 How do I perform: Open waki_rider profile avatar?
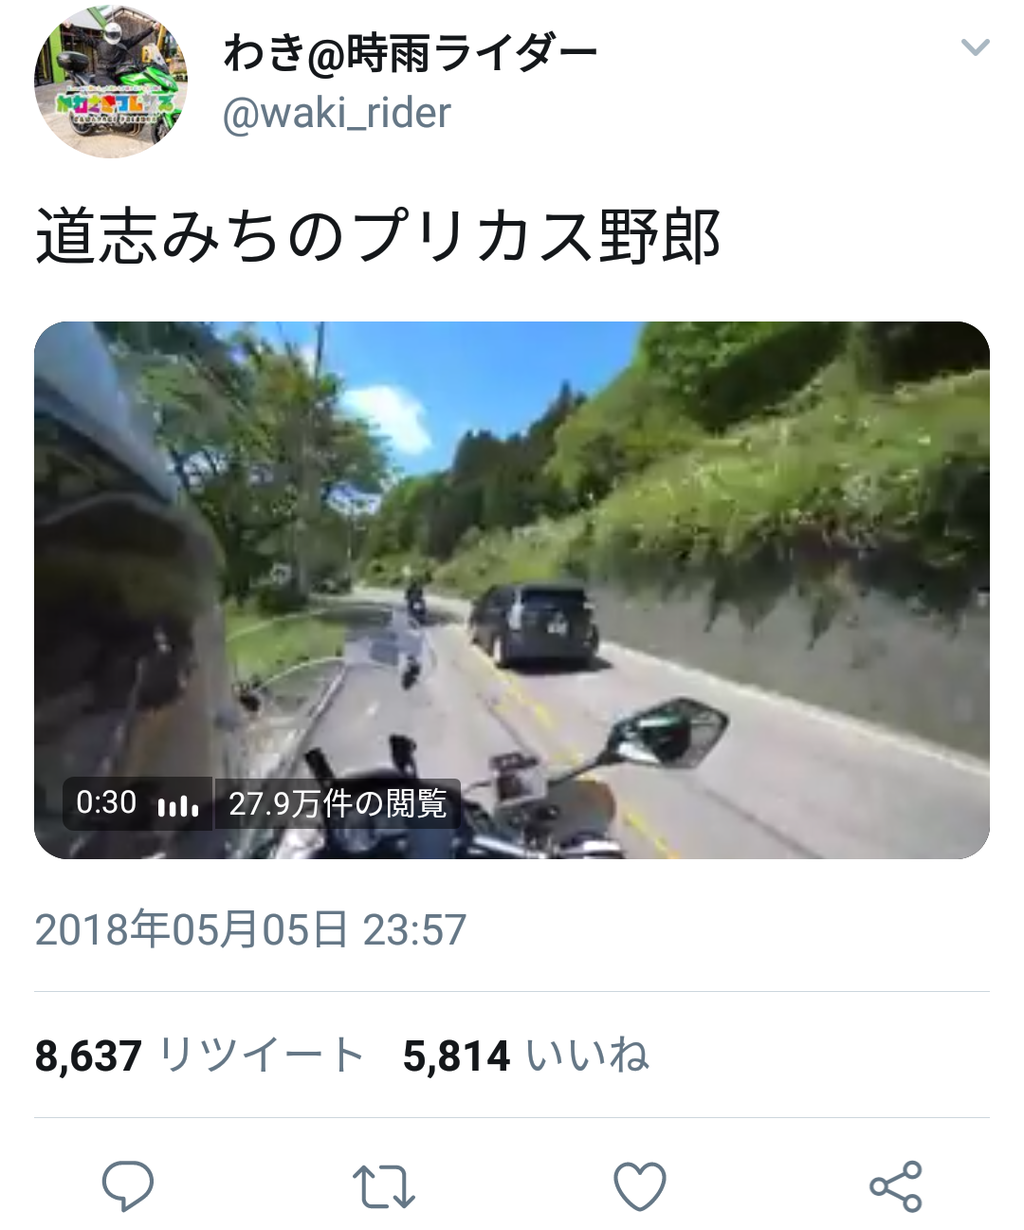click(x=111, y=82)
